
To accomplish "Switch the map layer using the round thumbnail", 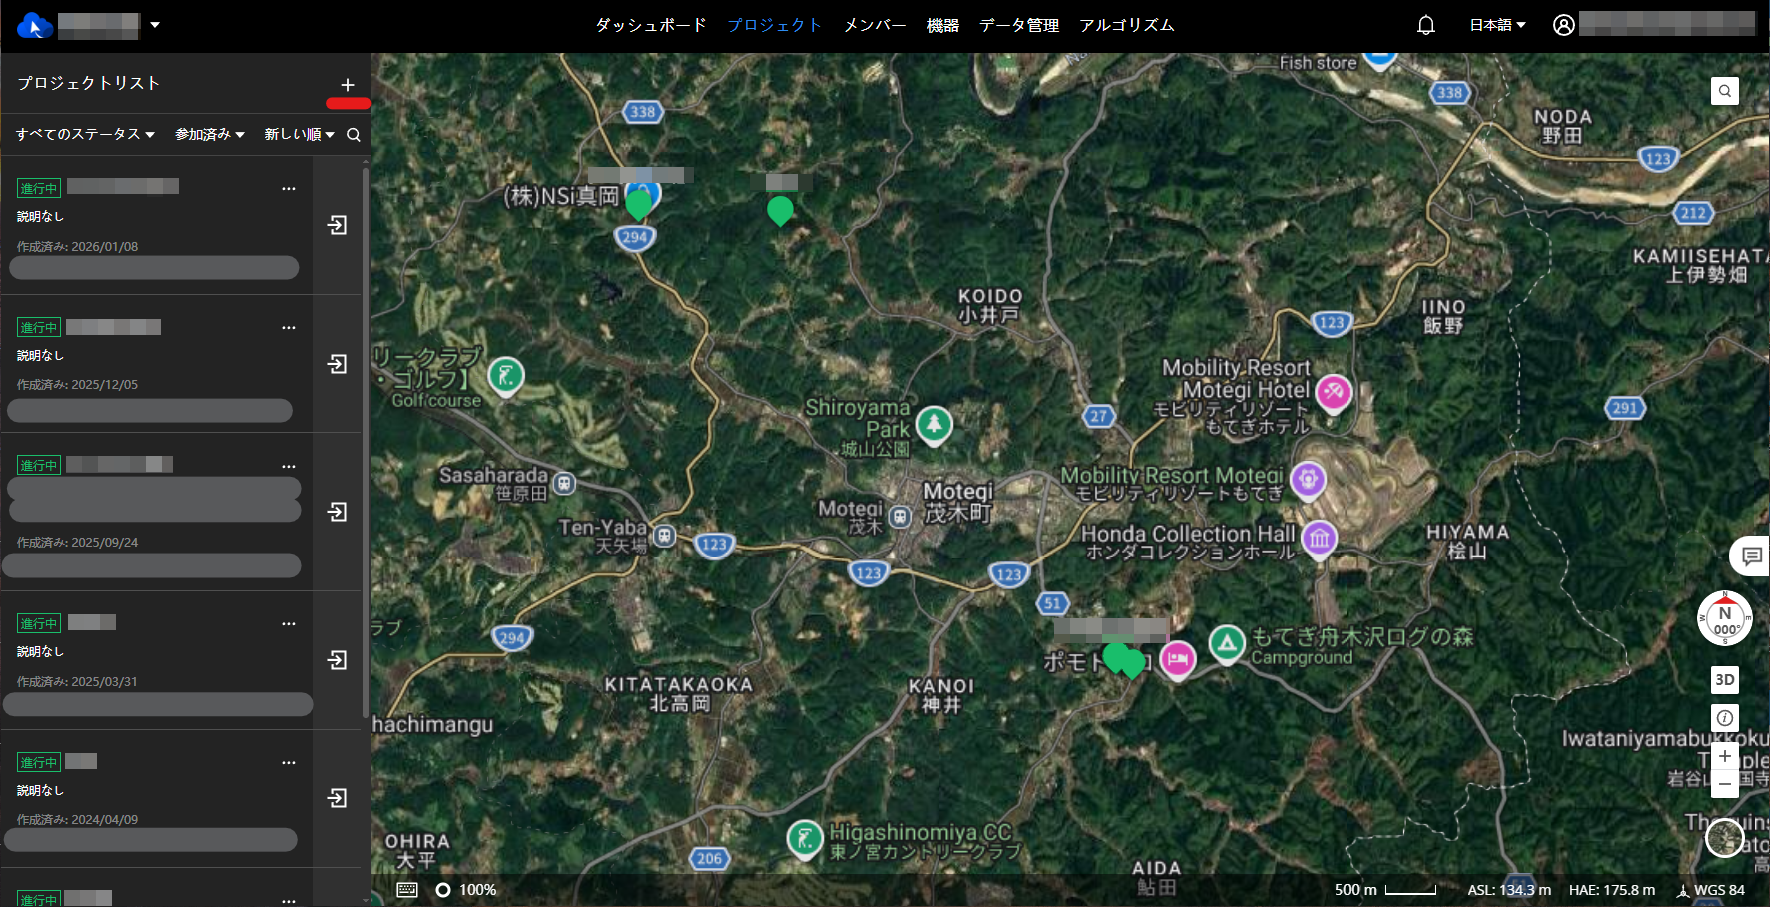I will [1724, 837].
